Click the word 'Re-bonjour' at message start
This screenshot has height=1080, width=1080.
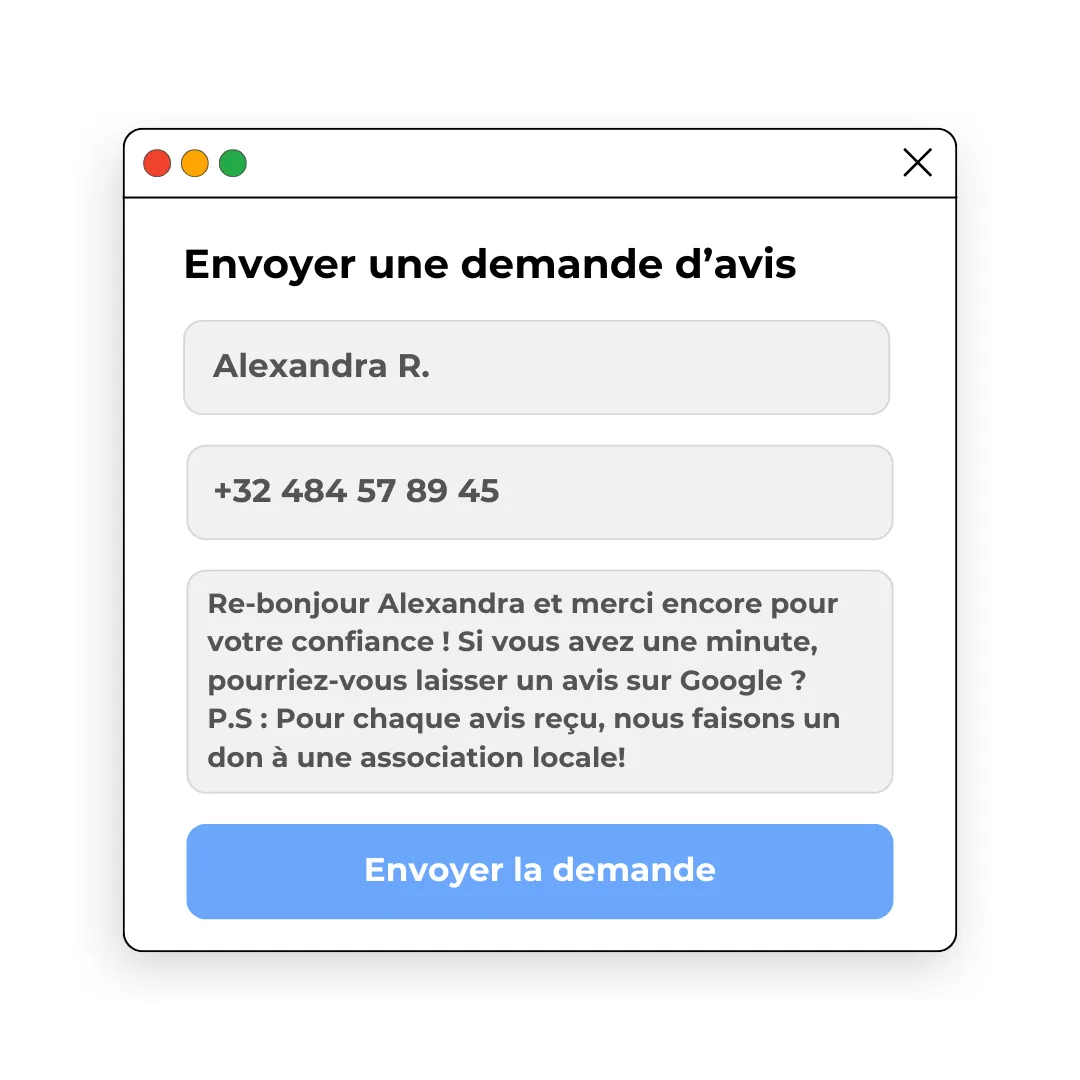pos(289,605)
